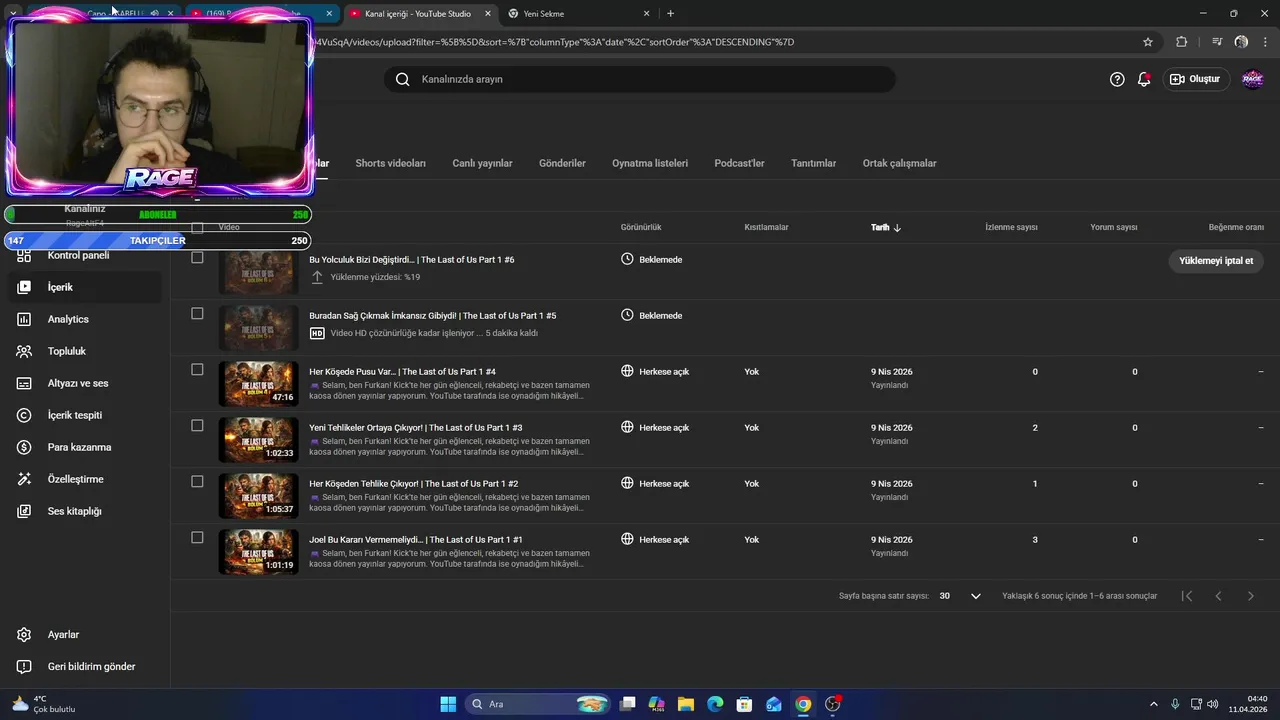Image resolution: width=1280 pixels, height=720 pixels.
Task: Open Tanıtımlar tab
Action: 813,163
